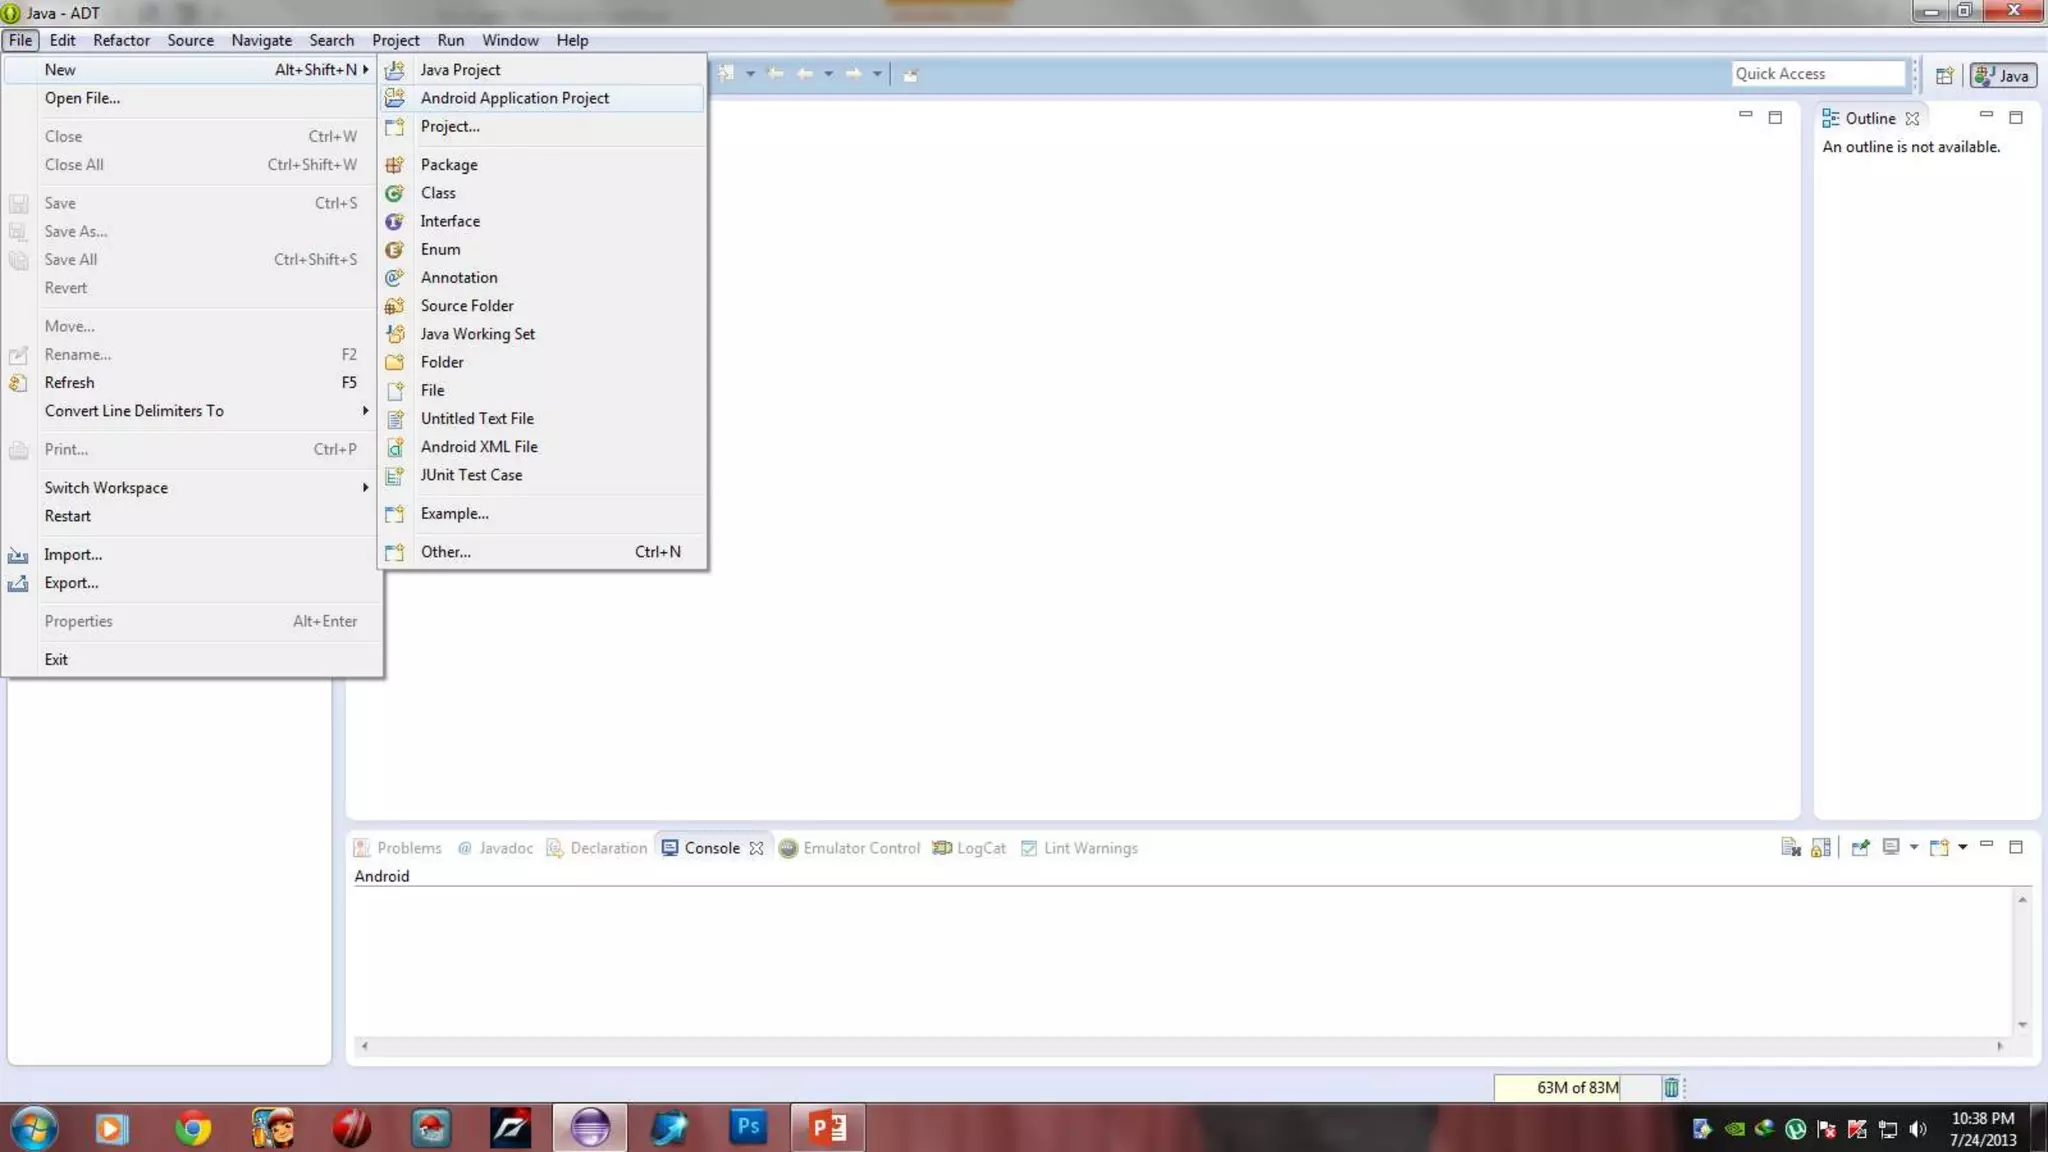
Task: Open Photoshop from the Windows taskbar
Action: coord(747,1128)
